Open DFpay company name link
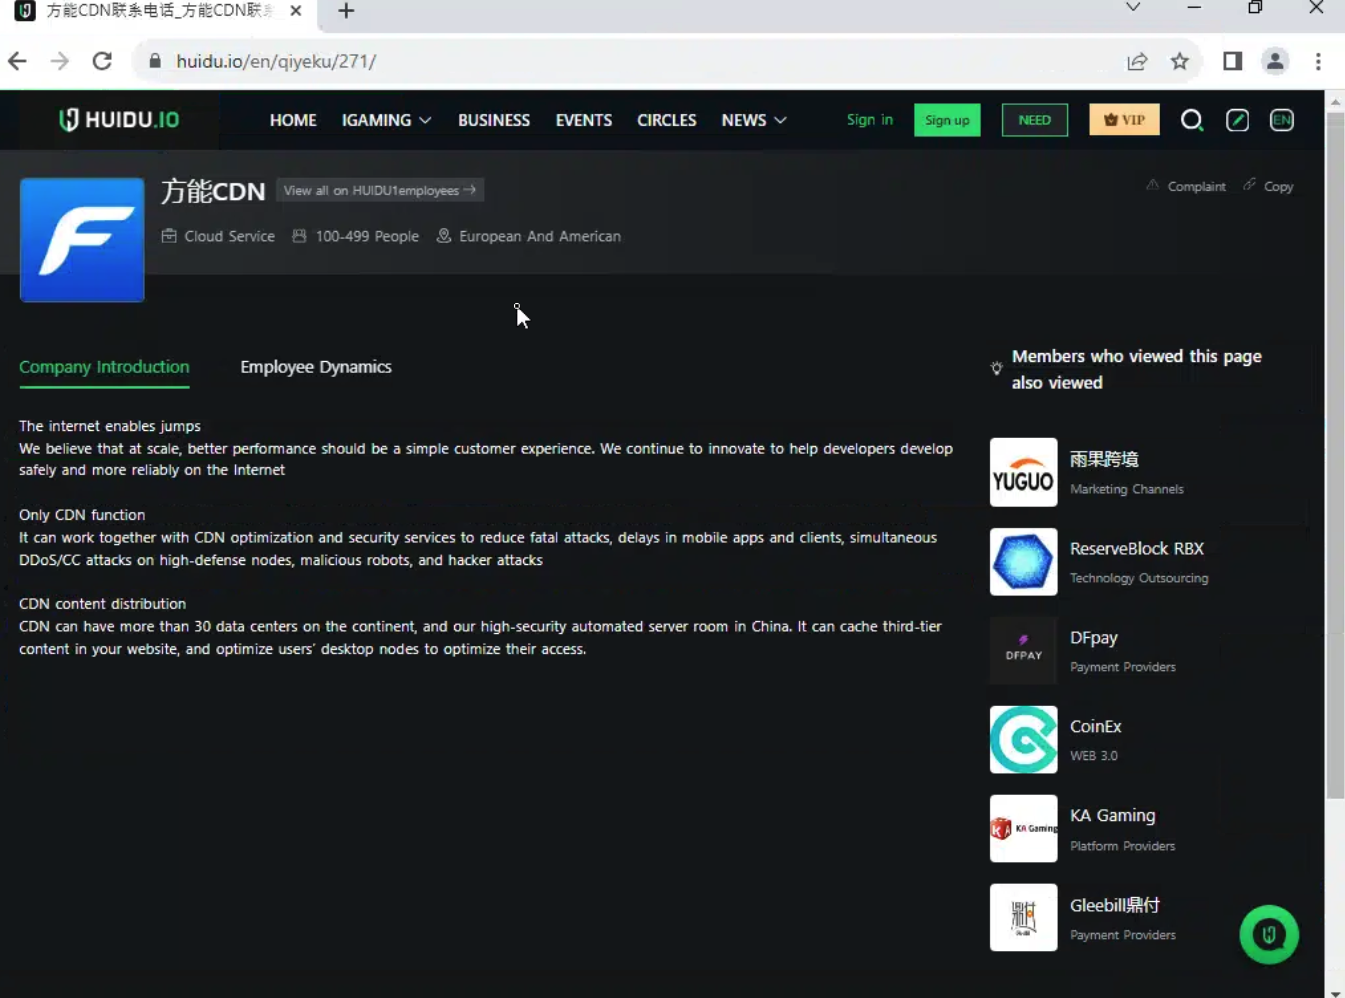Screen dimensions: 1345x998 [1094, 638]
